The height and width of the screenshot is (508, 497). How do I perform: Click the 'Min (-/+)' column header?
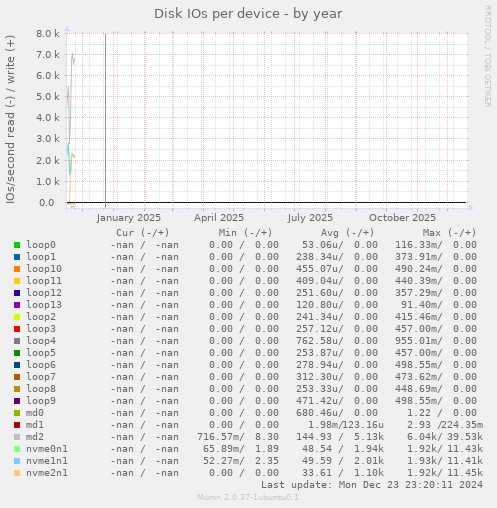(x=245, y=232)
